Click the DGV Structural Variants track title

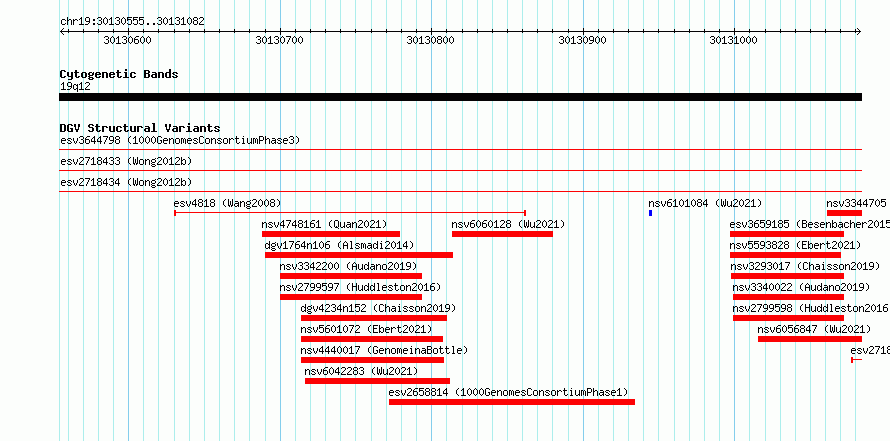(140, 128)
